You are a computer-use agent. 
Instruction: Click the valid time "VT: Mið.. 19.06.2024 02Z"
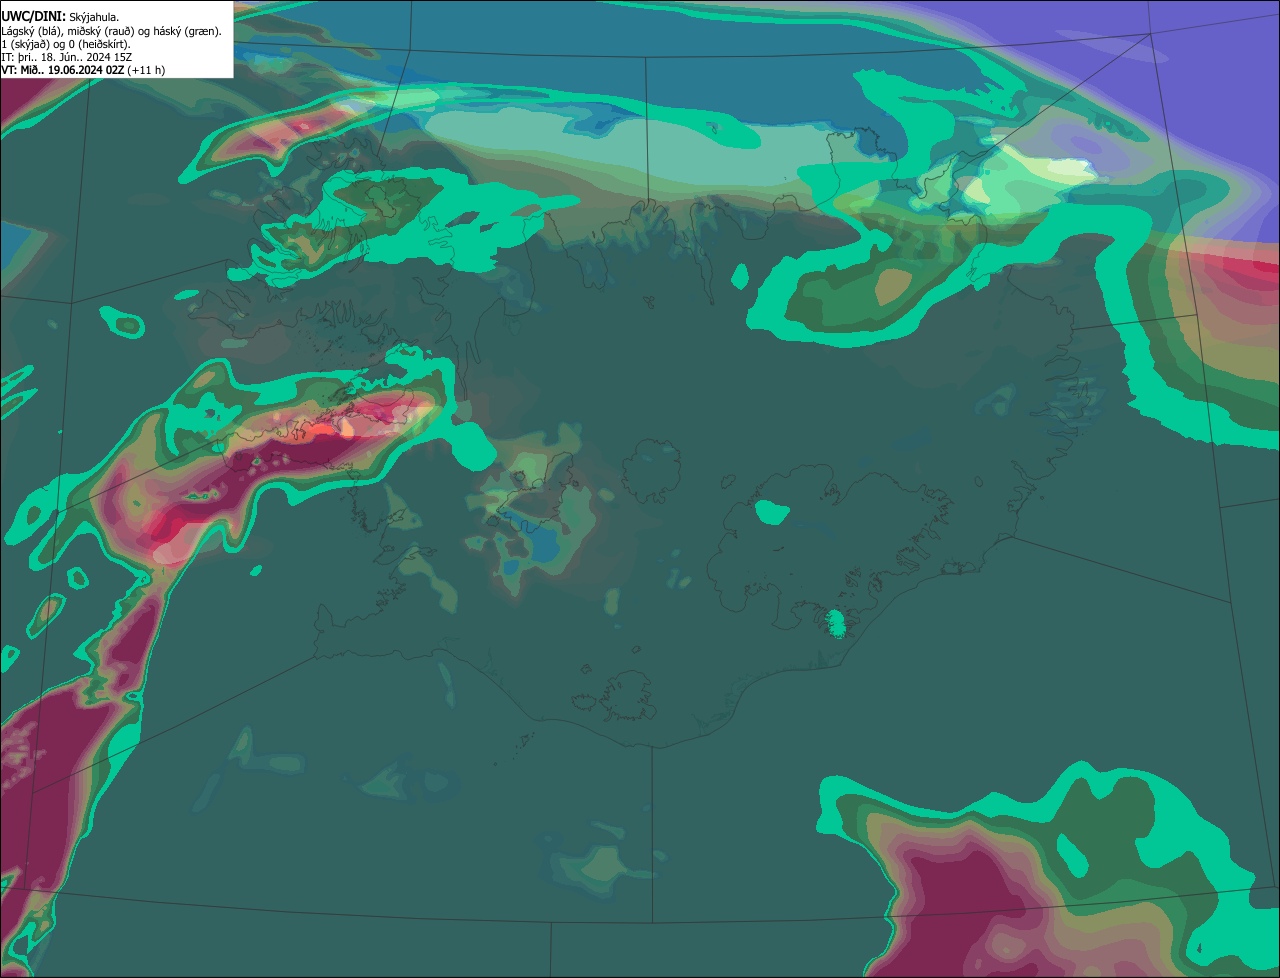[62, 70]
